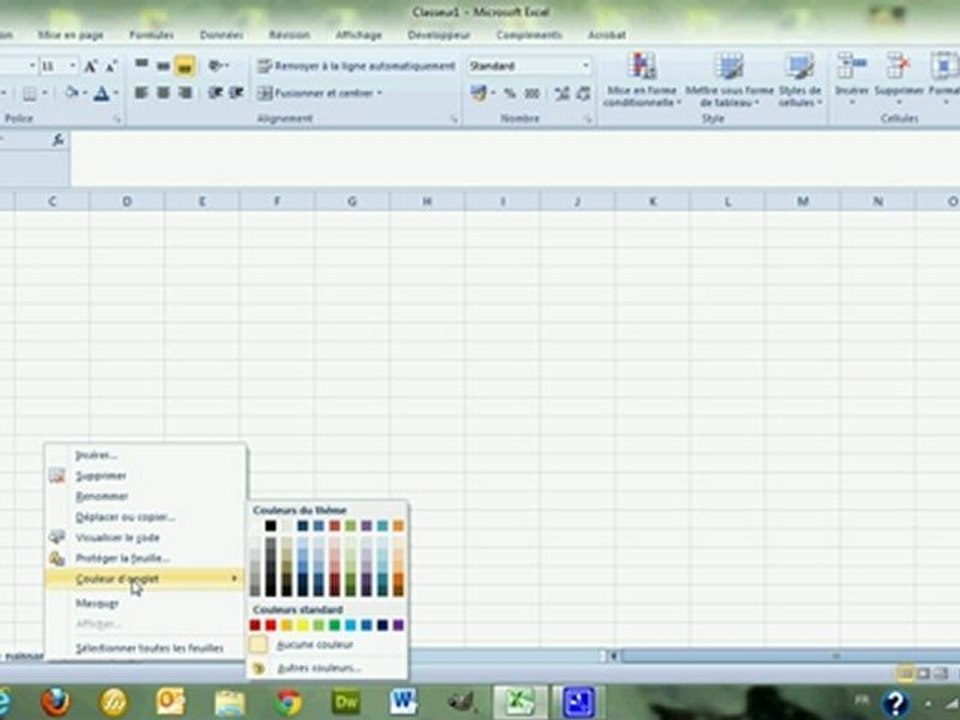Open the text orientation button
The width and height of the screenshot is (960, 720).
click(214, 65)
